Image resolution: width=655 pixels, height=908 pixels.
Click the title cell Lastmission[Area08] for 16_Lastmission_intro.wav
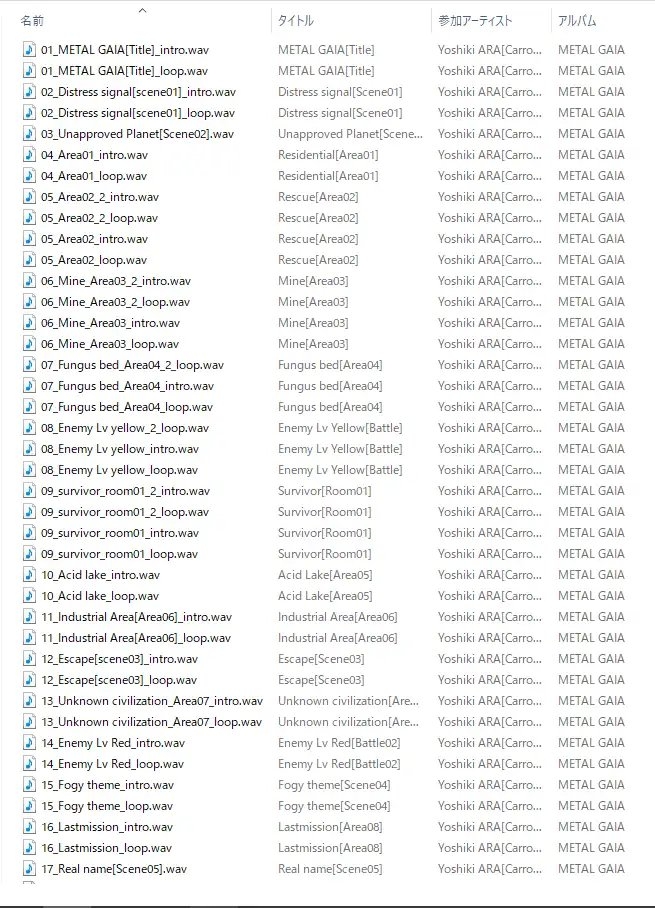(x=327, y=827)
